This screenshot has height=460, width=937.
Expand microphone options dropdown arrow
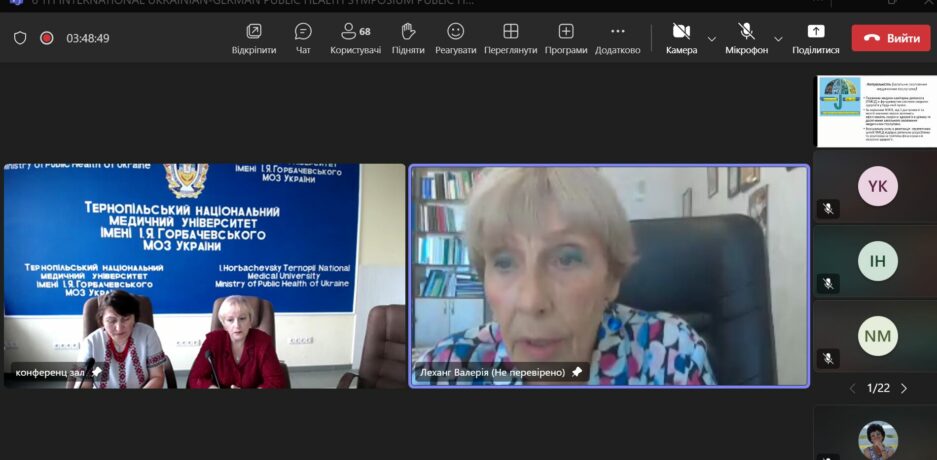782,39
